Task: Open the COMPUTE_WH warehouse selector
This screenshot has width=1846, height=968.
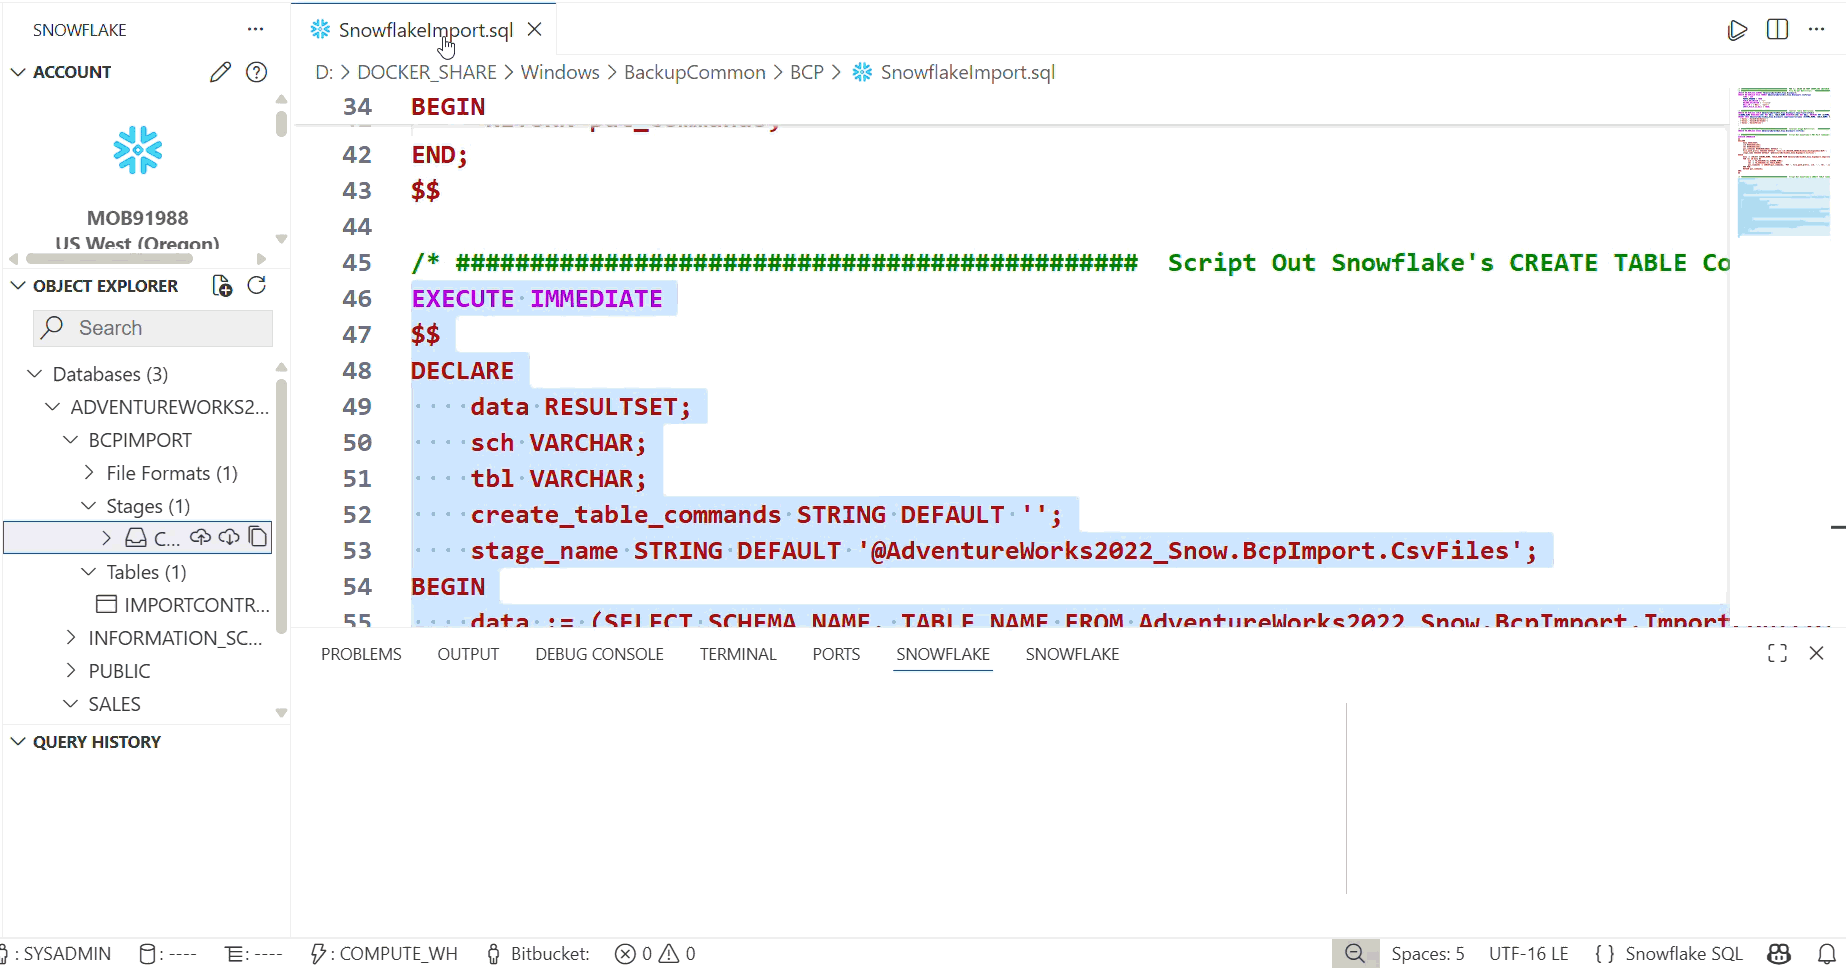Action: 384,954
